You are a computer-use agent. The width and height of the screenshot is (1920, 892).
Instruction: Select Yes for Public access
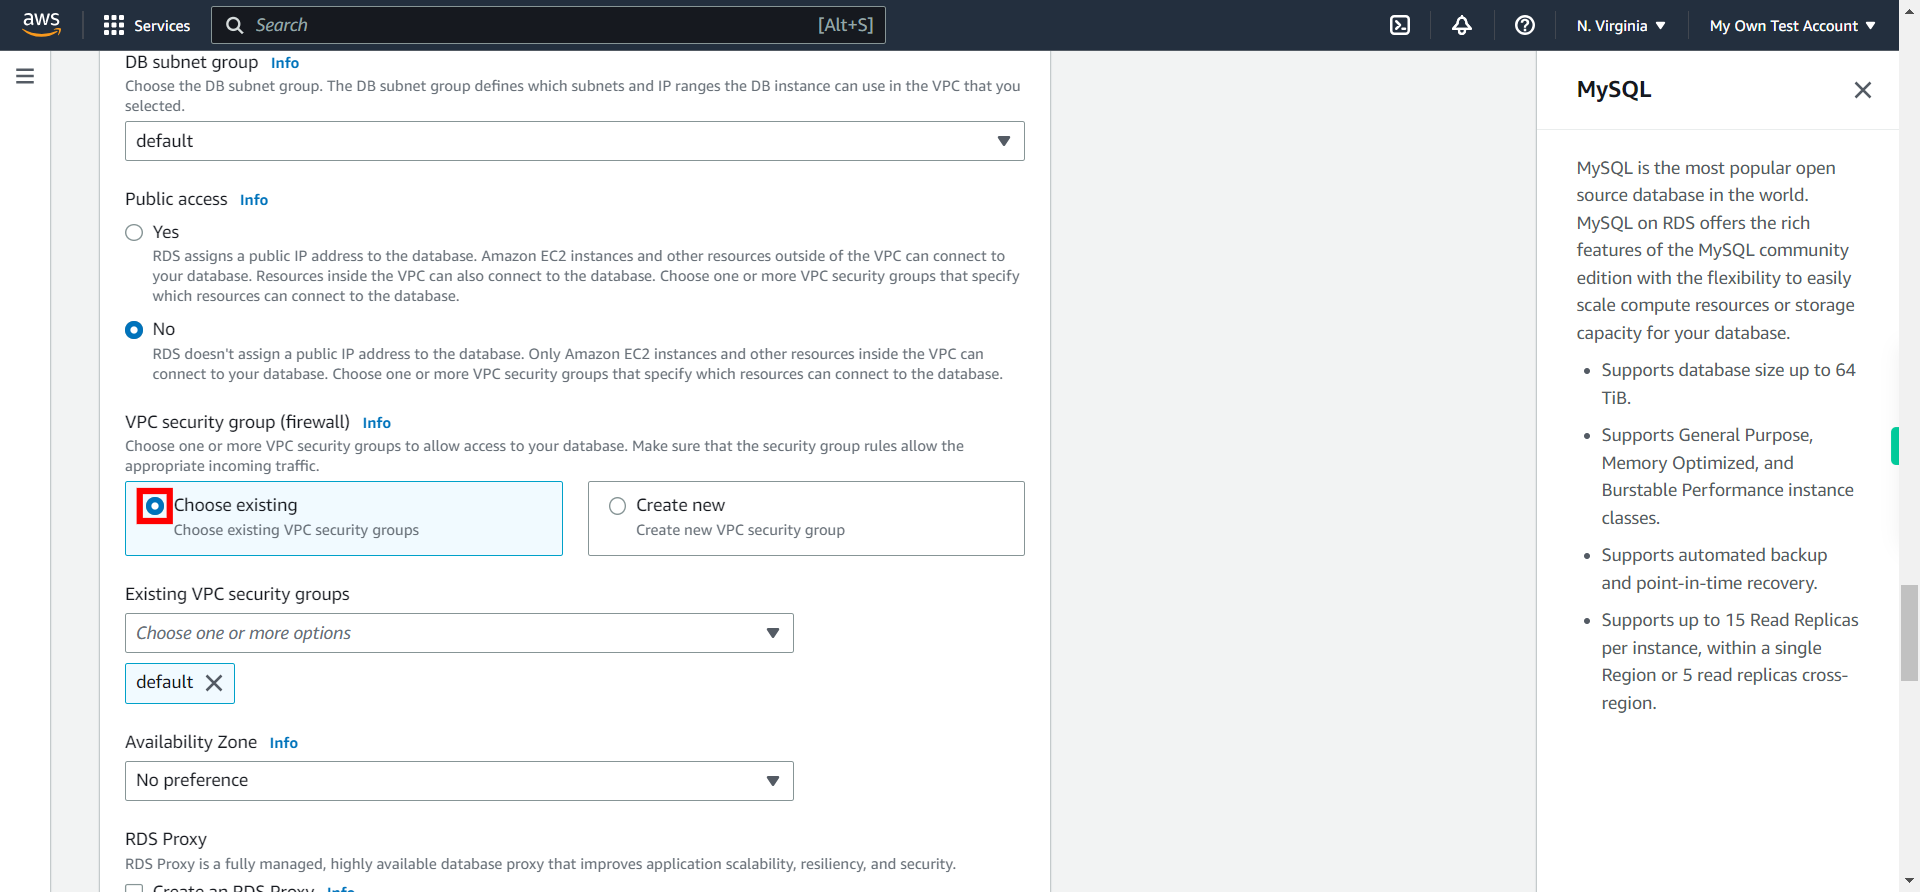click(134, 233)
